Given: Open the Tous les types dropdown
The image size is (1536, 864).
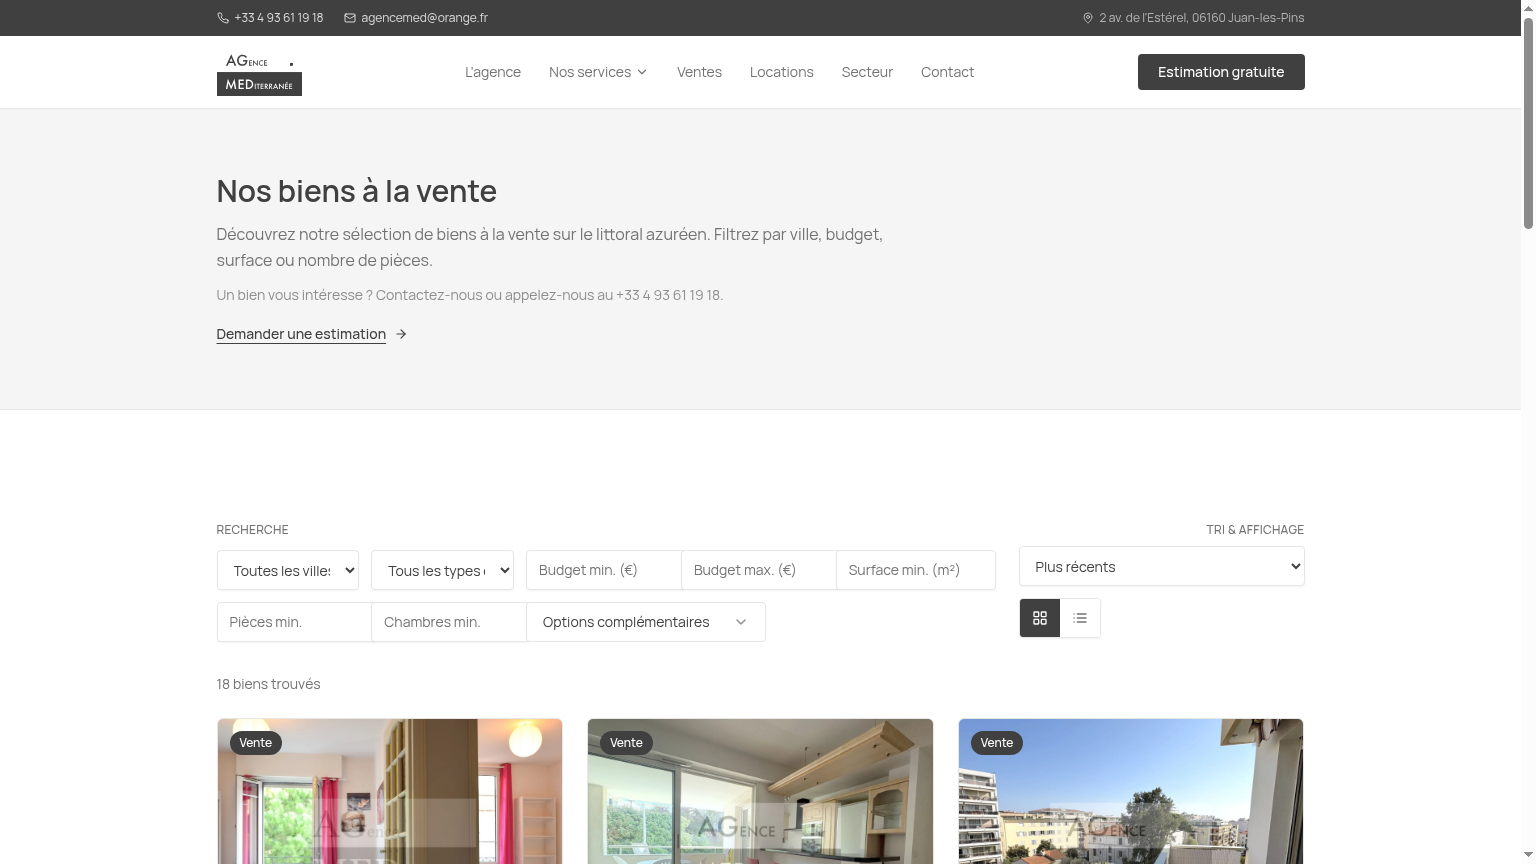Looking at the screenshot, I should point(442,570).
